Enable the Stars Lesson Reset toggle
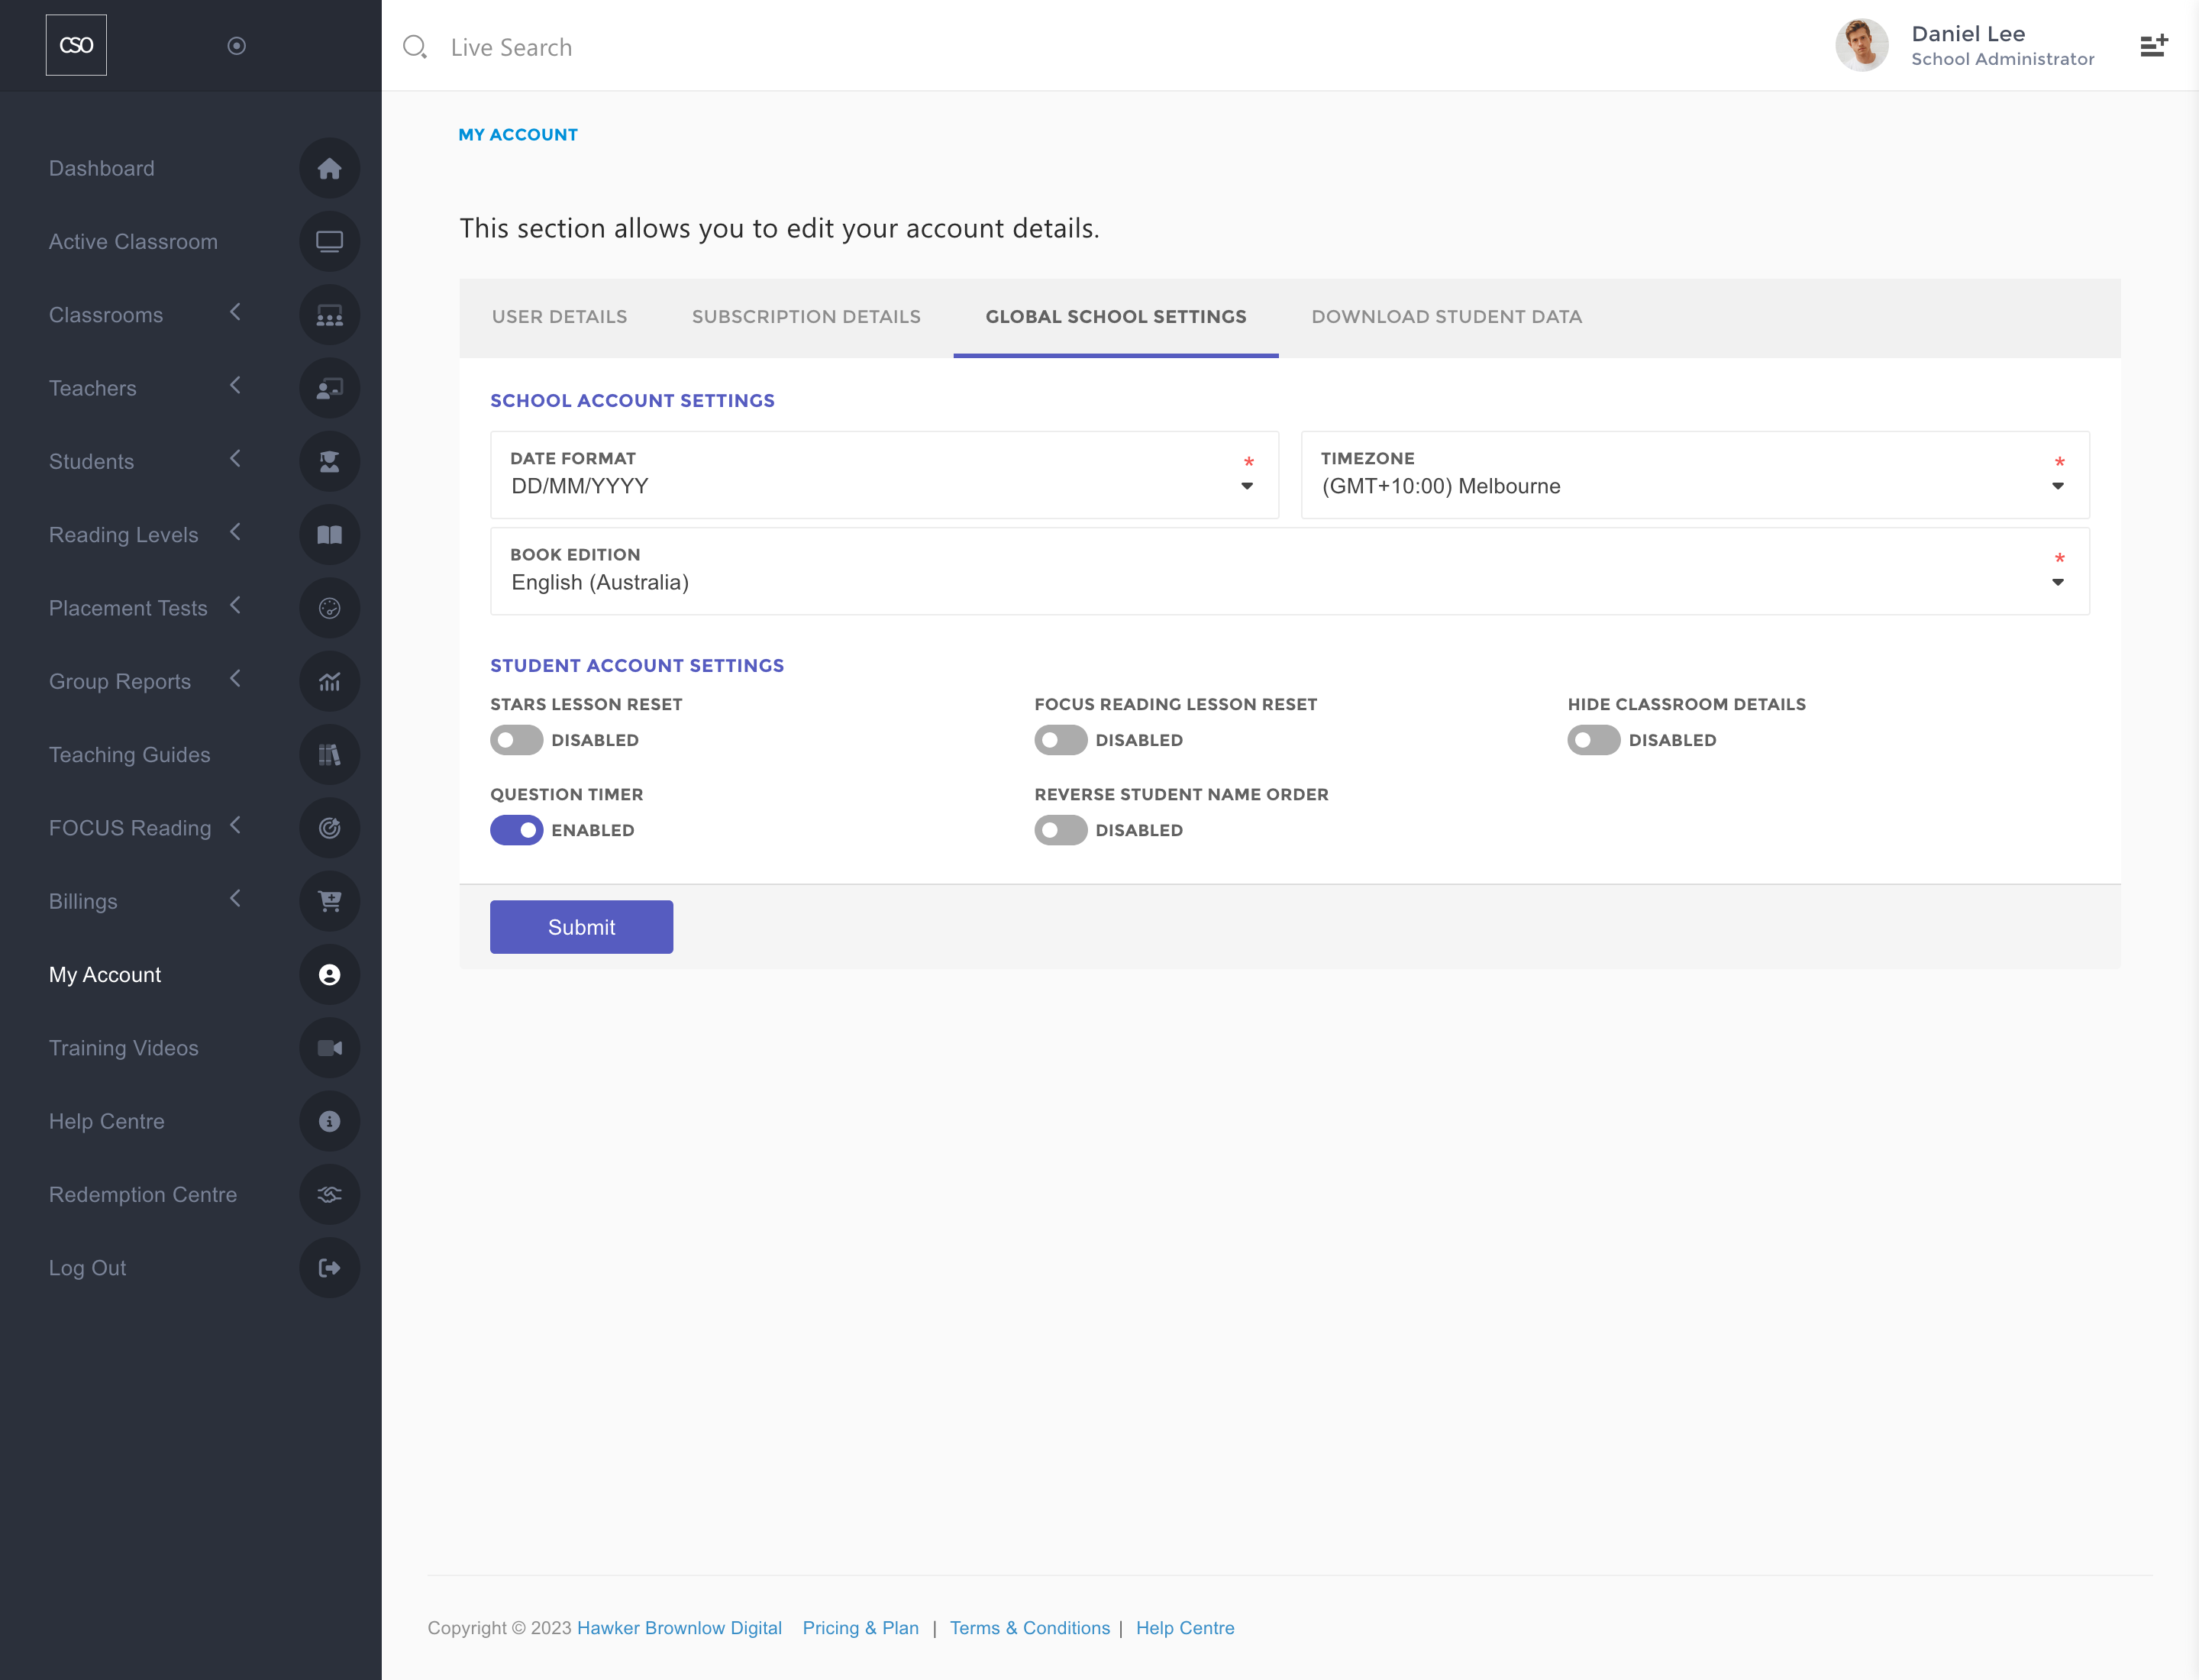2199x1680 pixels. click(x=516, y=740)
